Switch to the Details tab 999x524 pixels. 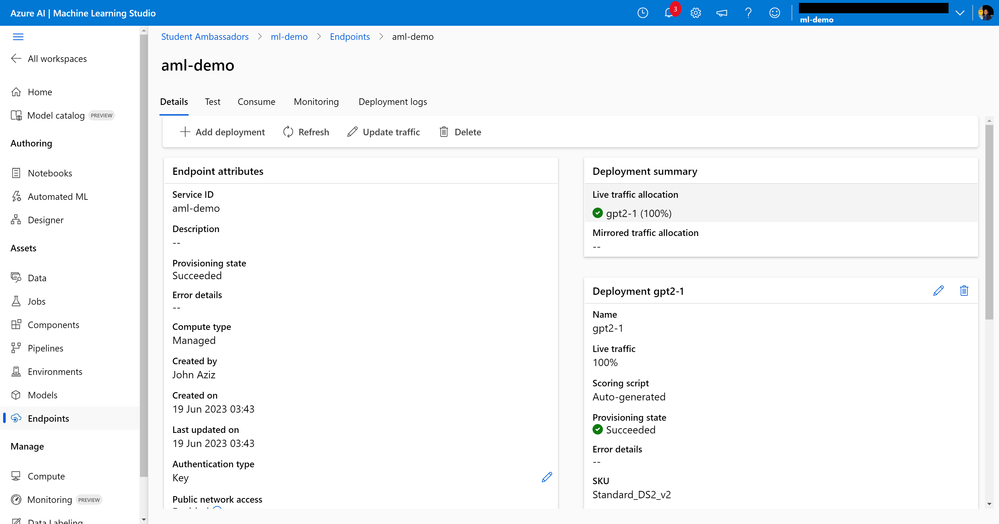174,101
